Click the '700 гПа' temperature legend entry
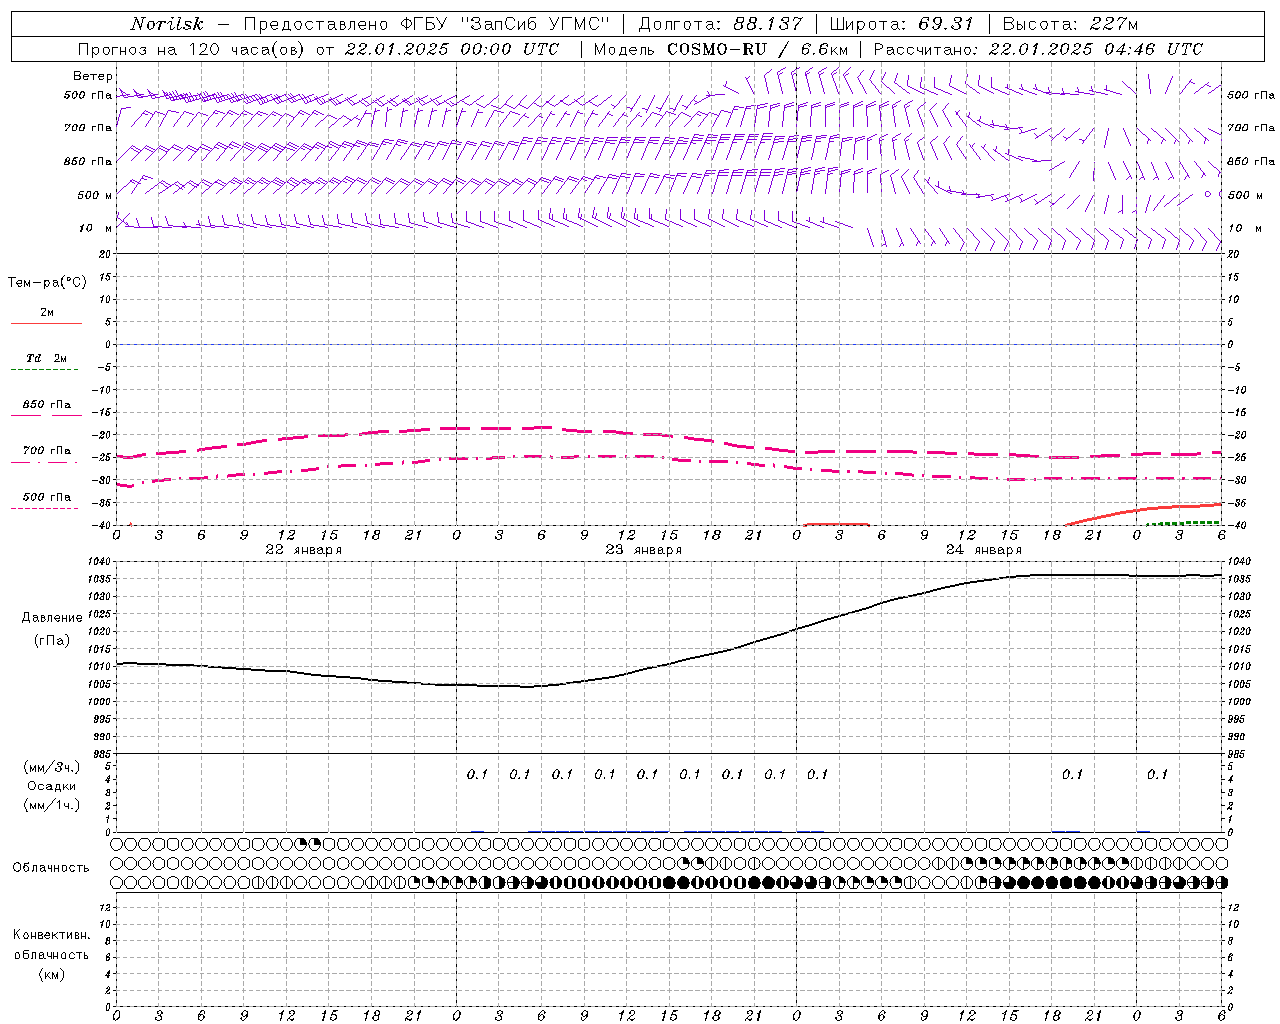This screenshot has width=1280, height=1024. [47, 450]
